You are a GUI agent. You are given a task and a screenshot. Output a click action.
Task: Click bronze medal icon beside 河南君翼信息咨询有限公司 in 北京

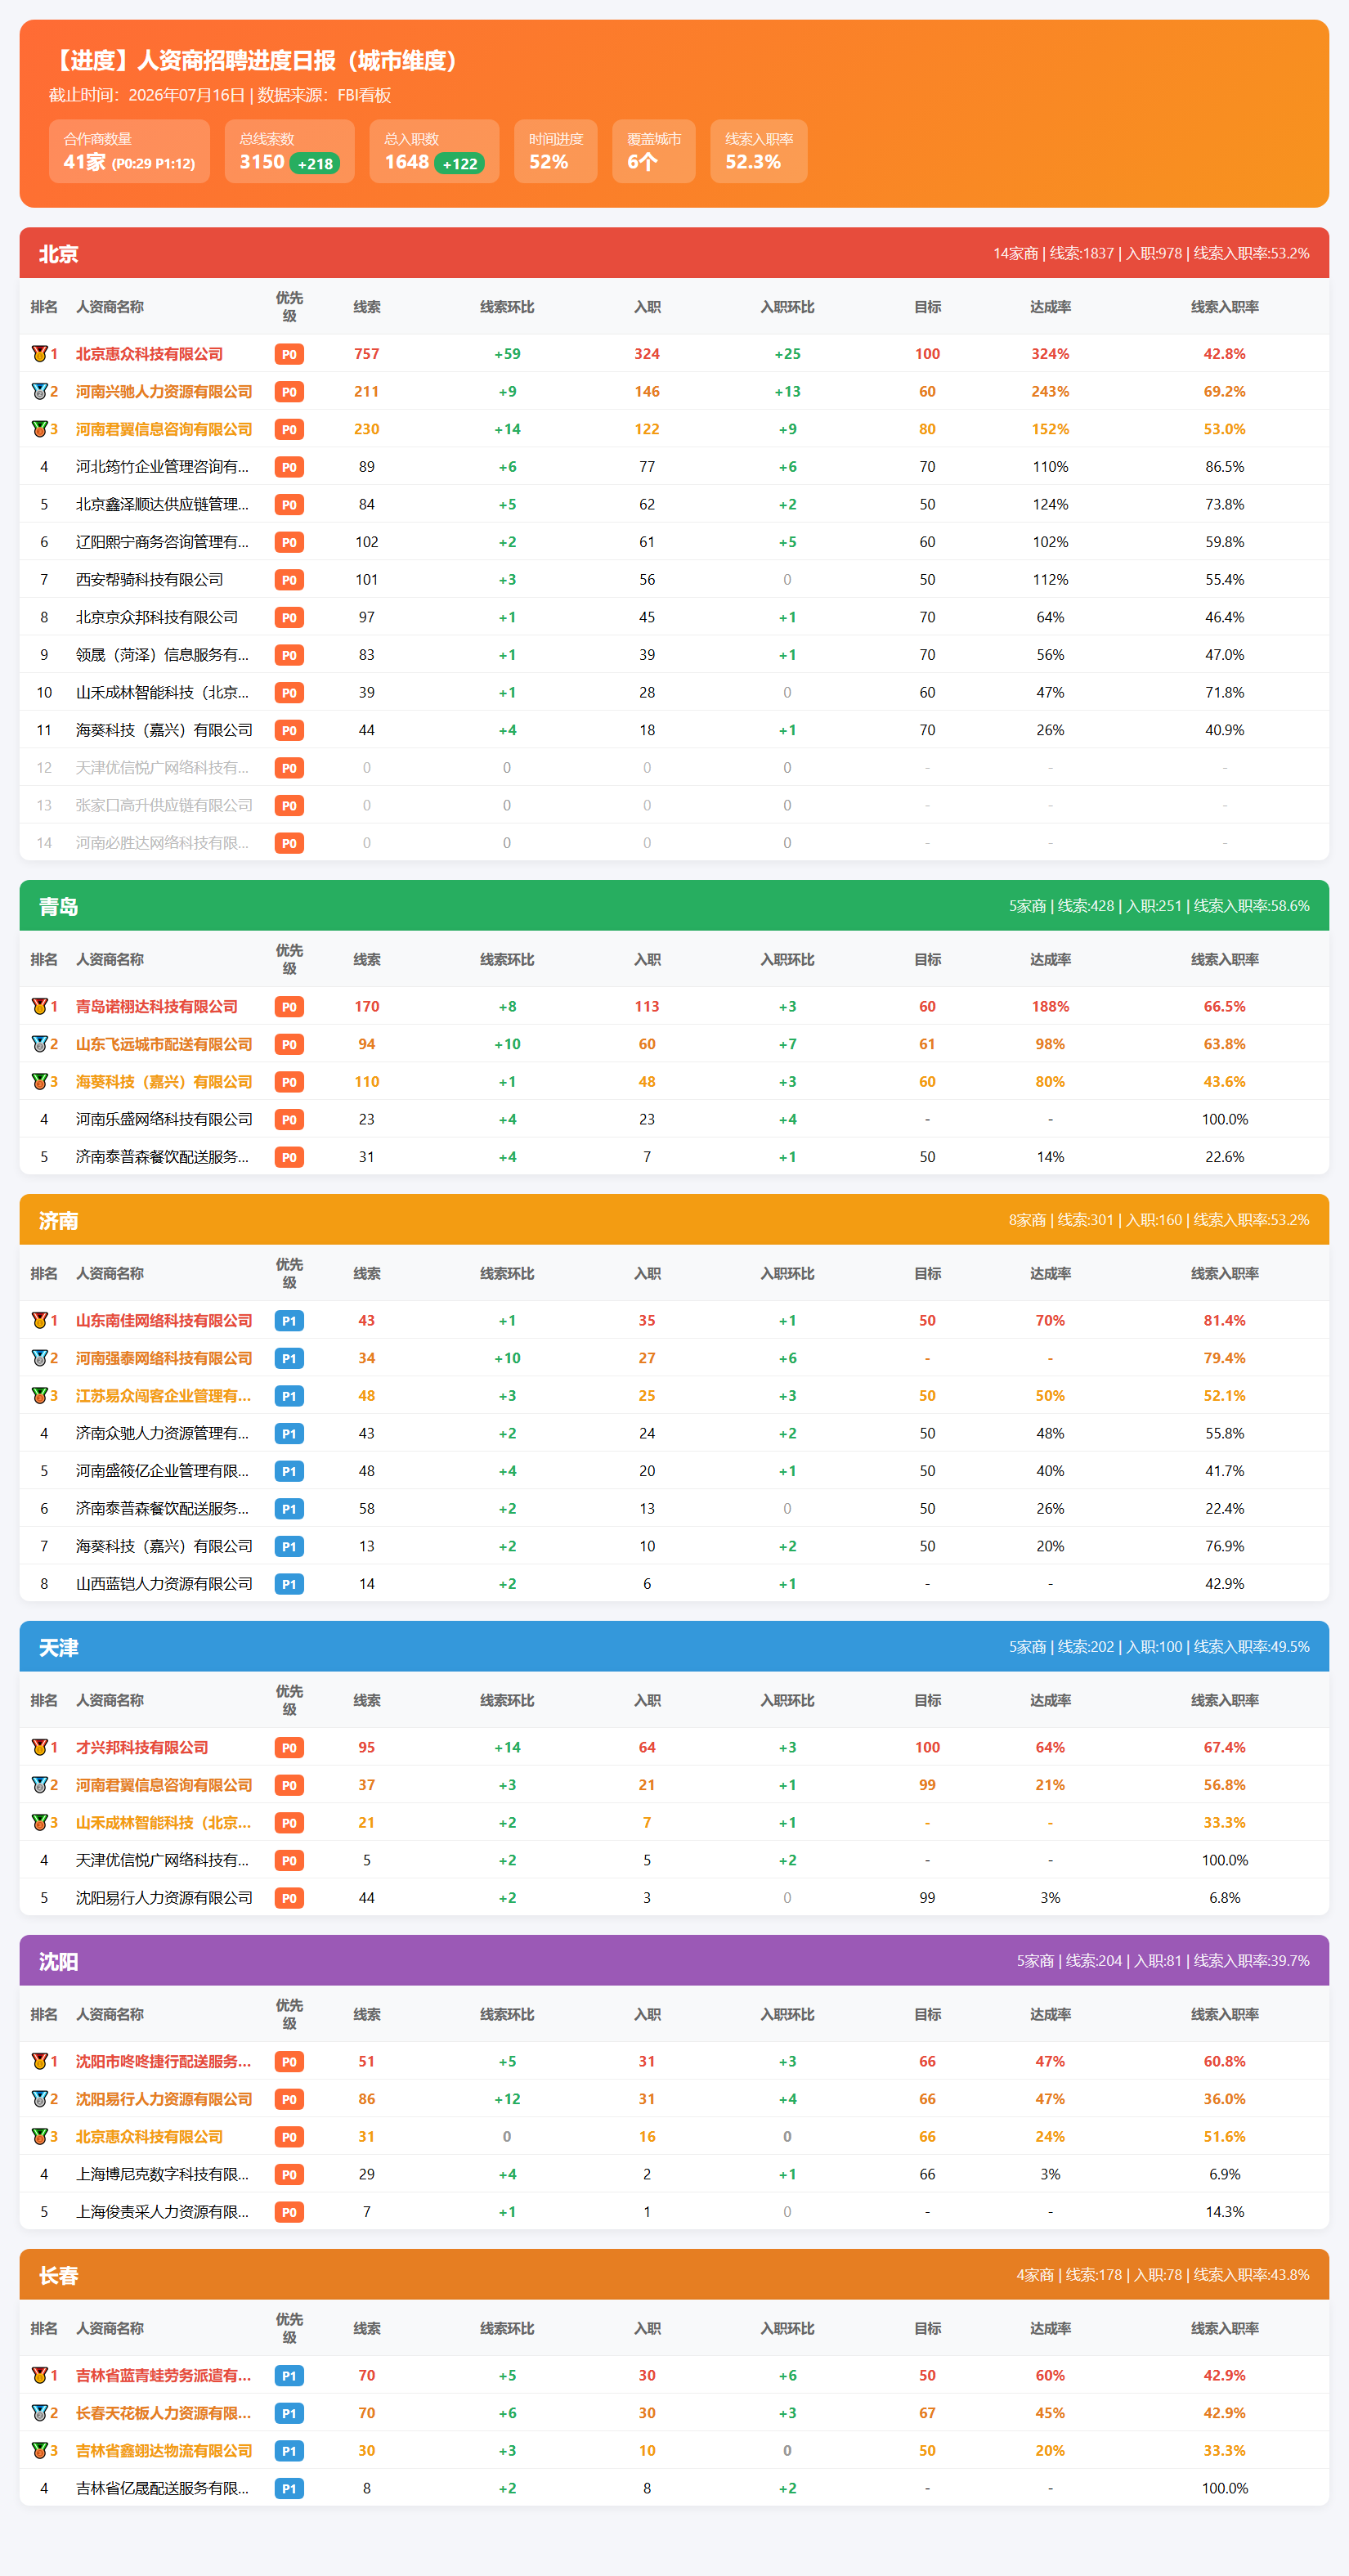pos(39,429)
